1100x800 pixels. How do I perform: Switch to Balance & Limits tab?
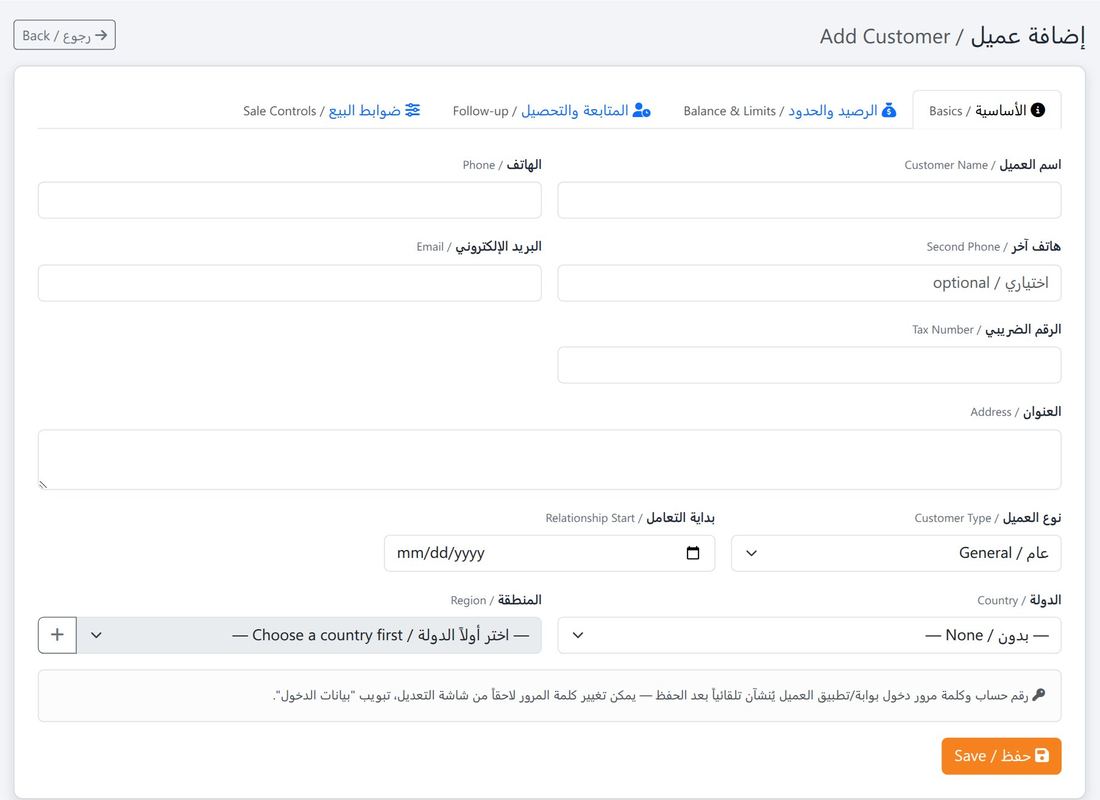pos(789,110)
